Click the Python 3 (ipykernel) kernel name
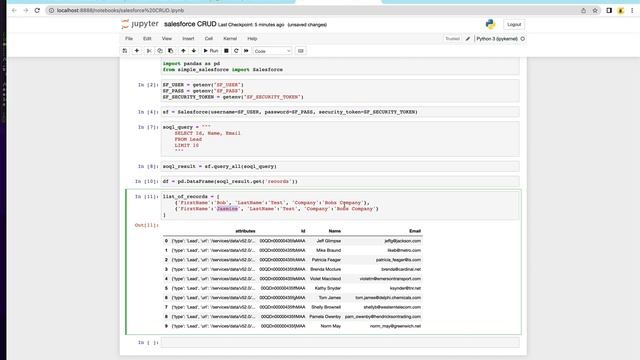 pos(497,39)
